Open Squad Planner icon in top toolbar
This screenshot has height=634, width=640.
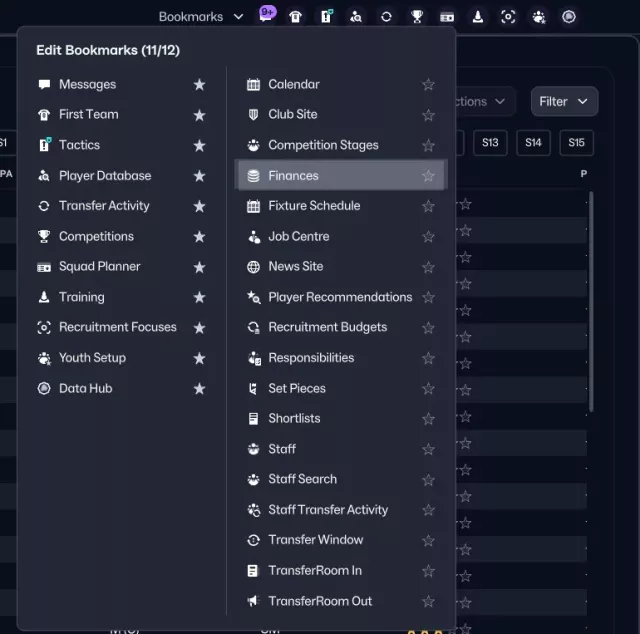(447, 17)
